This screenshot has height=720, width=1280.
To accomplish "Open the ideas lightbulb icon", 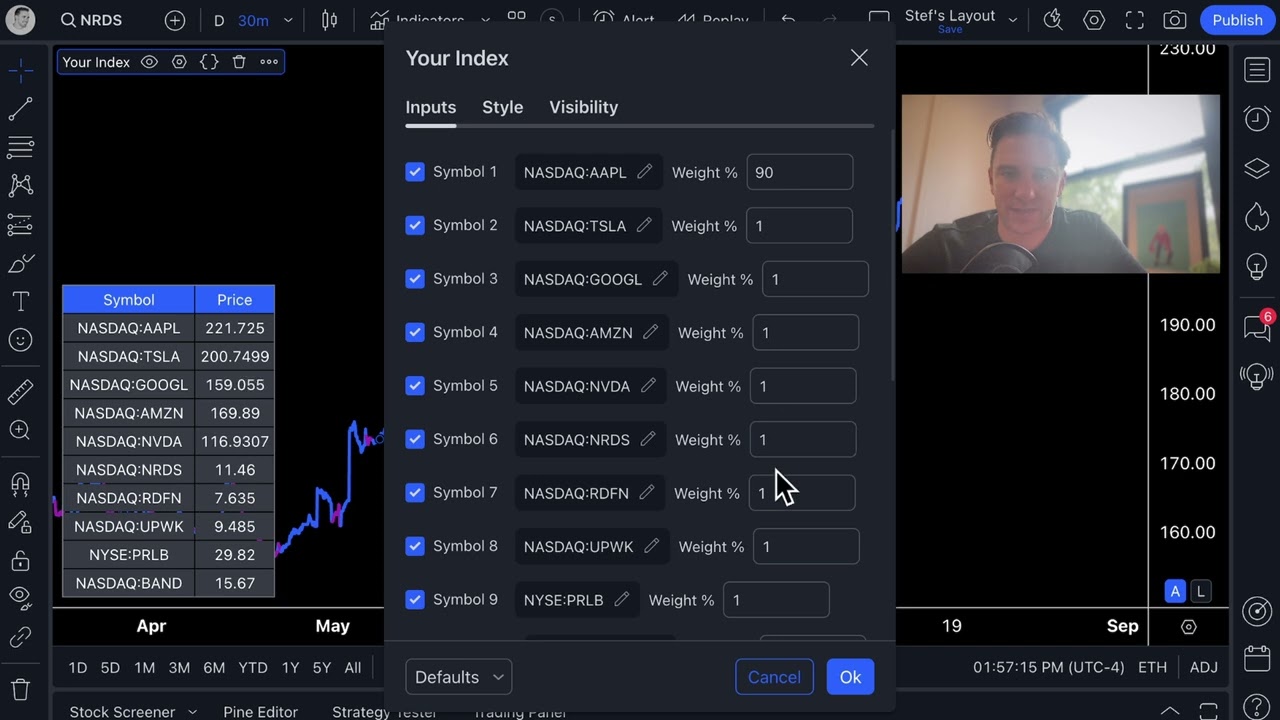I will coord(1257,266).
